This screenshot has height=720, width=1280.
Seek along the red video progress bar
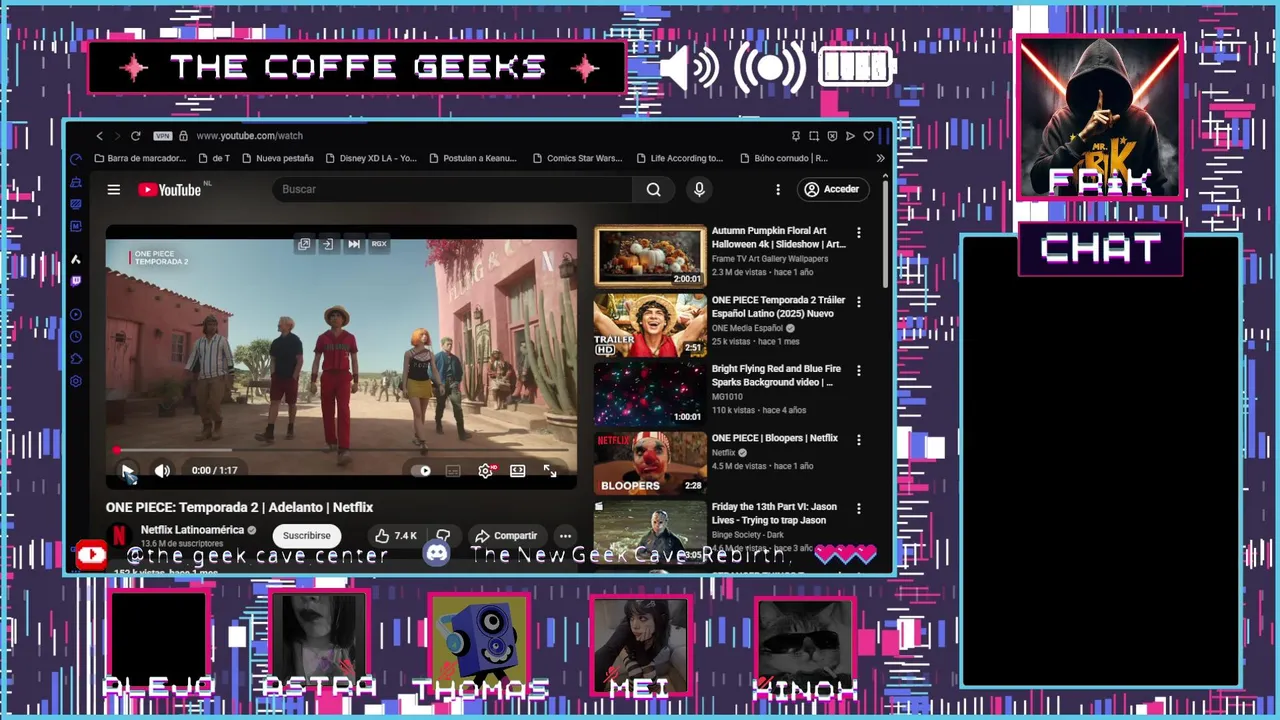(342, 450)
